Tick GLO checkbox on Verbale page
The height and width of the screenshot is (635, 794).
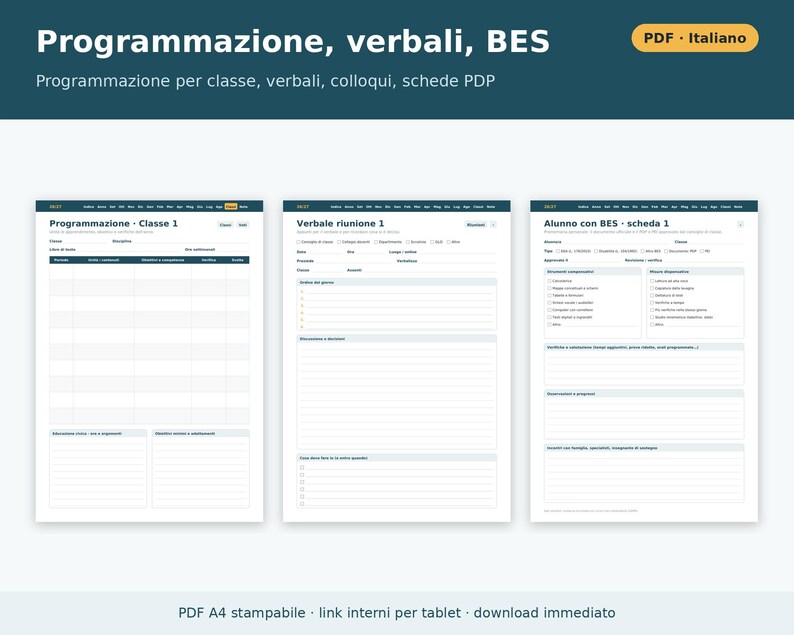pyautogui.click(x=432, y=242)
